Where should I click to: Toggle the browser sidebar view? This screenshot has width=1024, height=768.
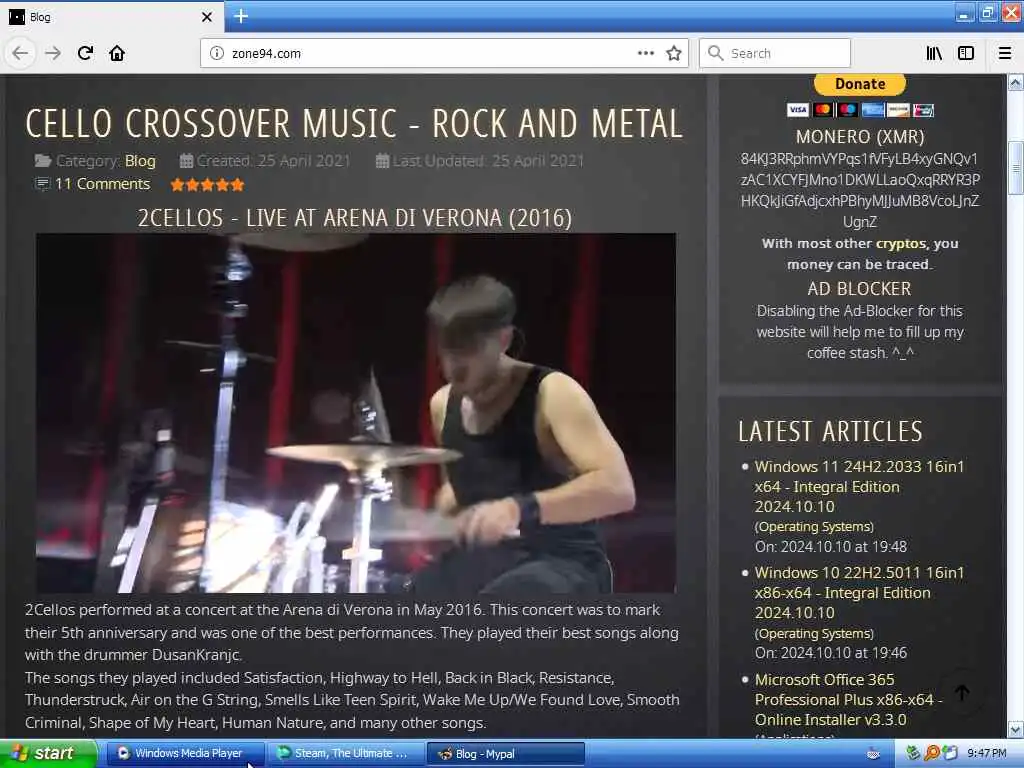(966, 53)
